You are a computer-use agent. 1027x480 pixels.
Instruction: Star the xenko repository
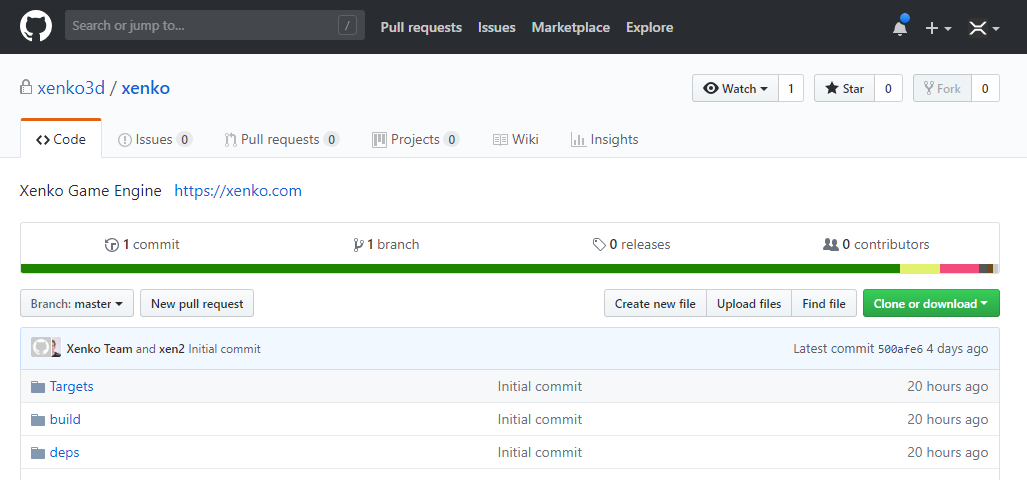pyautogui.click(x=844, y=89)
